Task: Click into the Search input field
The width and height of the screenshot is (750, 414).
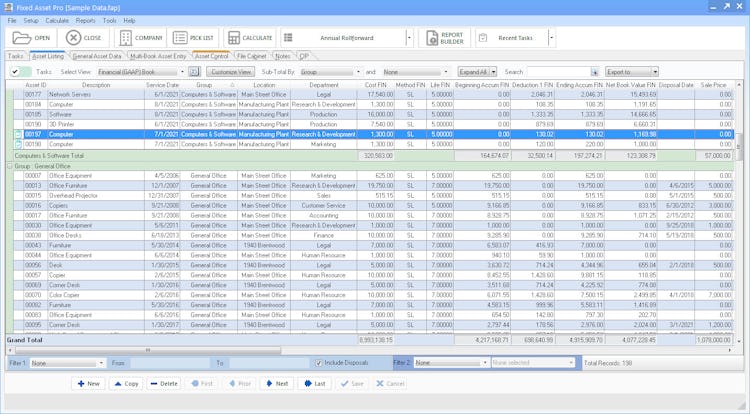Action: click(558, 72)
